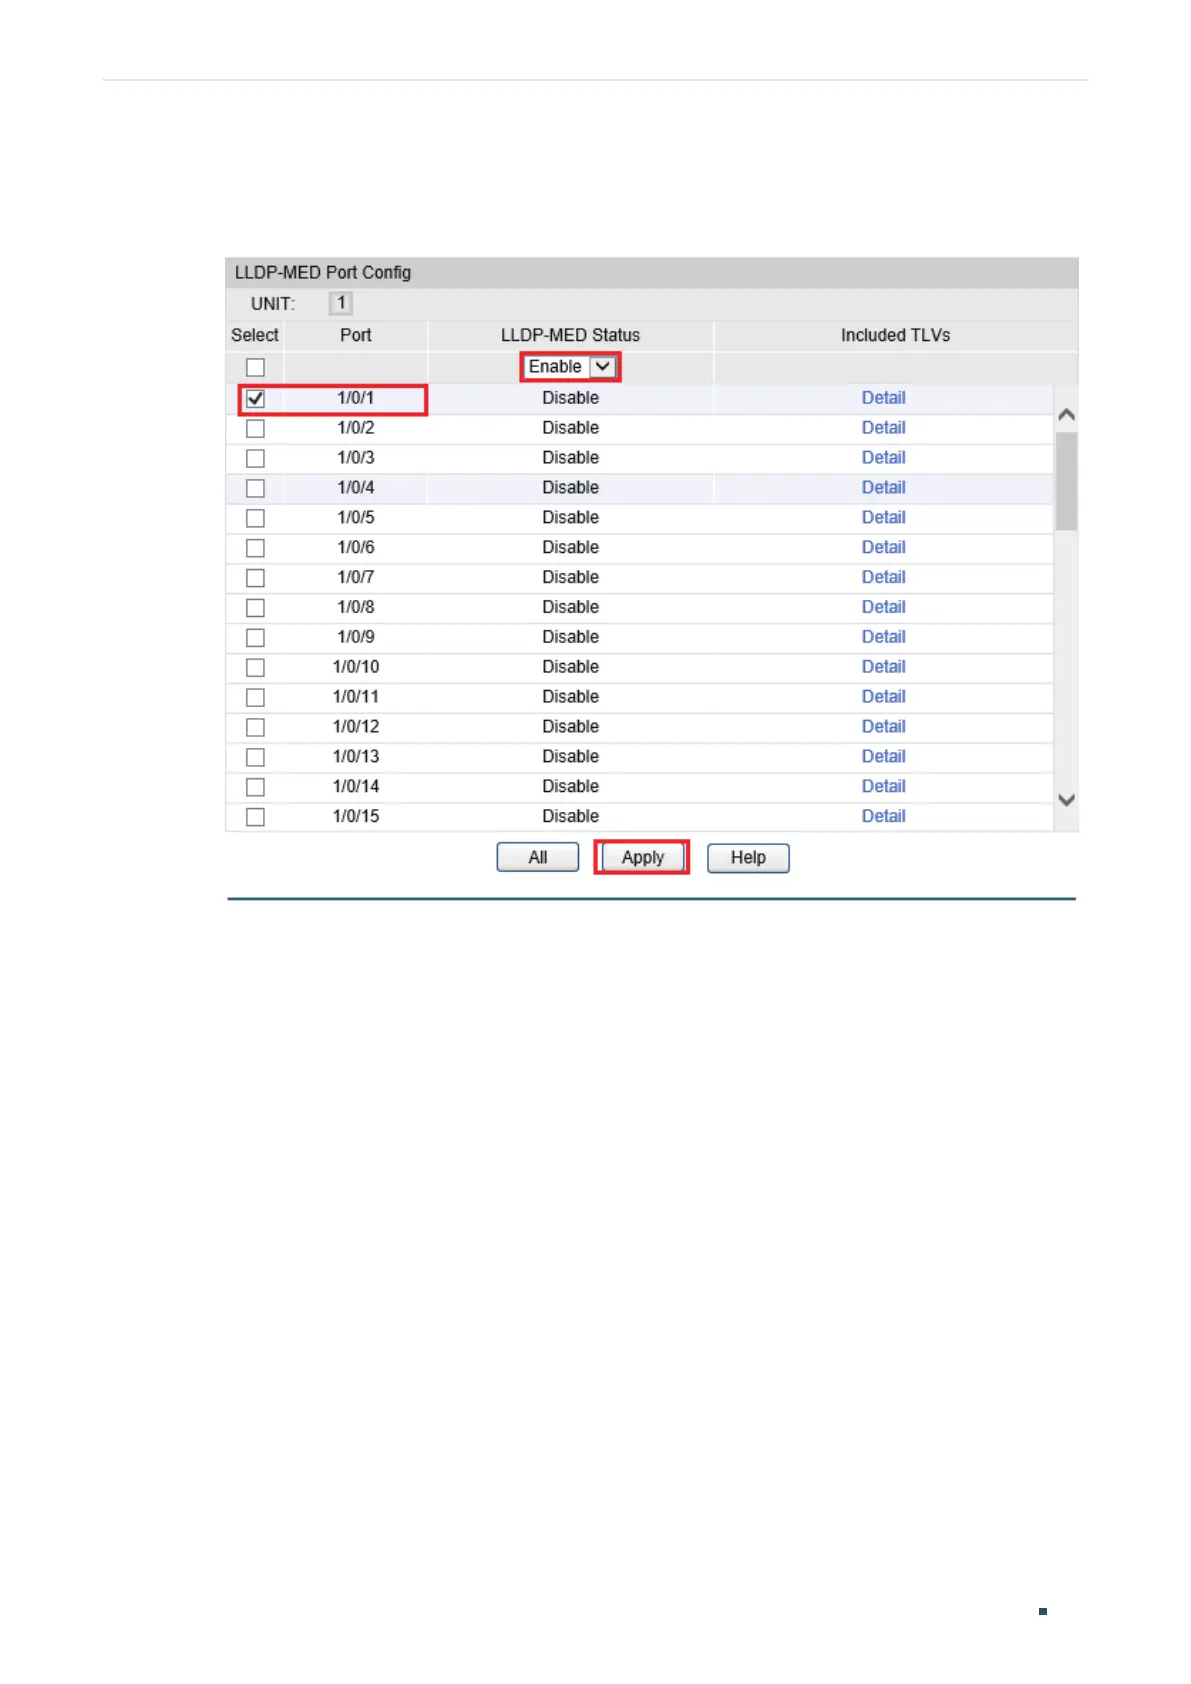This screenshot has width=1191, height=1684.
Task: Check port 1/0/7 selection box
Action: pyautogui.click(x=255, y=578)
